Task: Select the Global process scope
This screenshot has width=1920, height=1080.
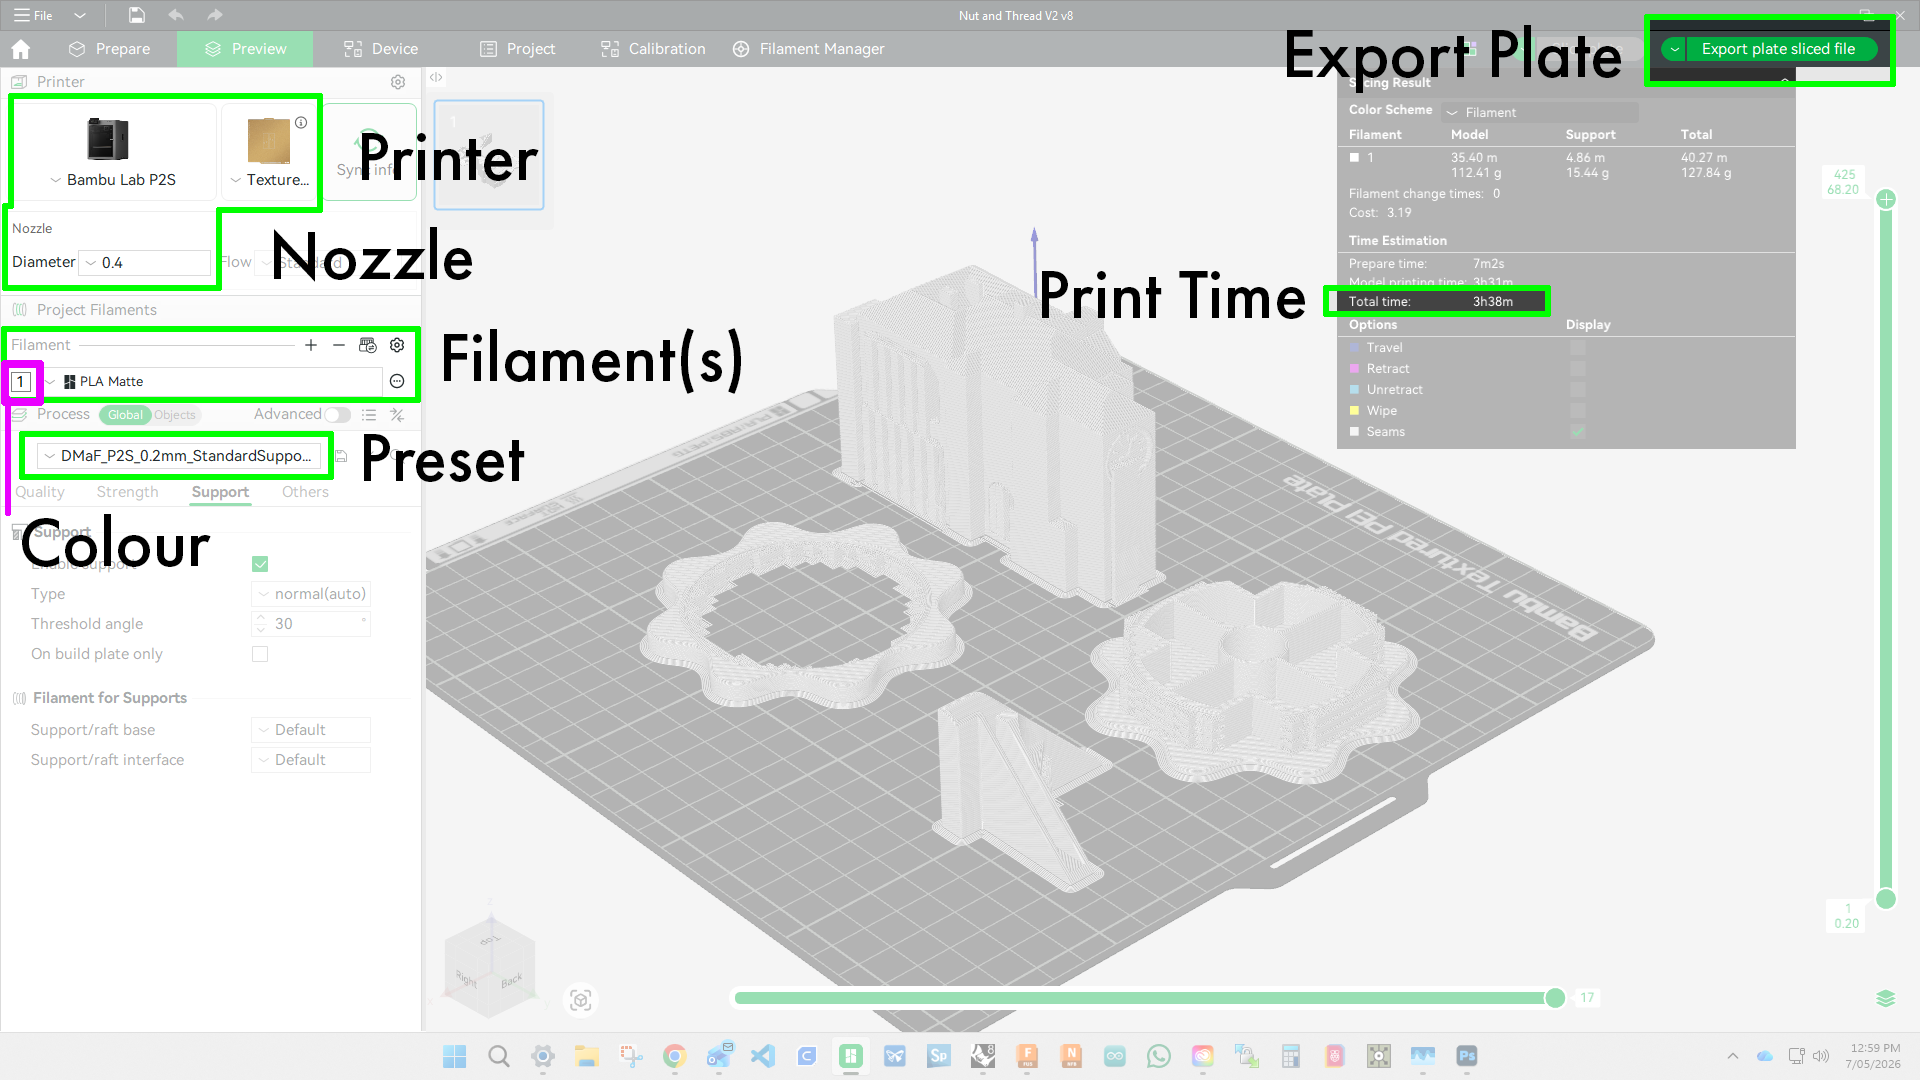Action: click(x=125, y=415)
